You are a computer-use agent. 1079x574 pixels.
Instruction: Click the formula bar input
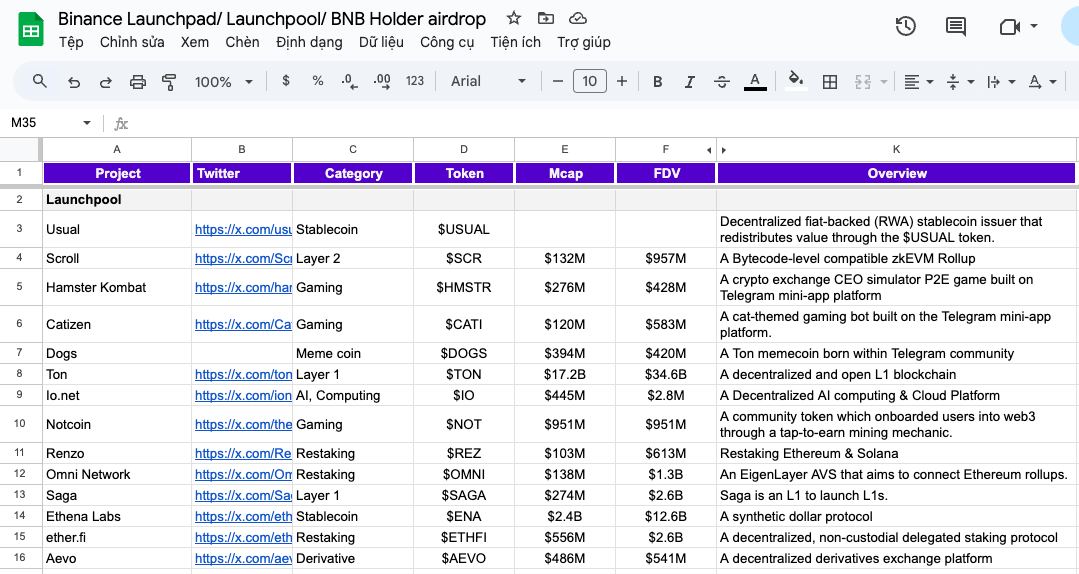(602, 123)
